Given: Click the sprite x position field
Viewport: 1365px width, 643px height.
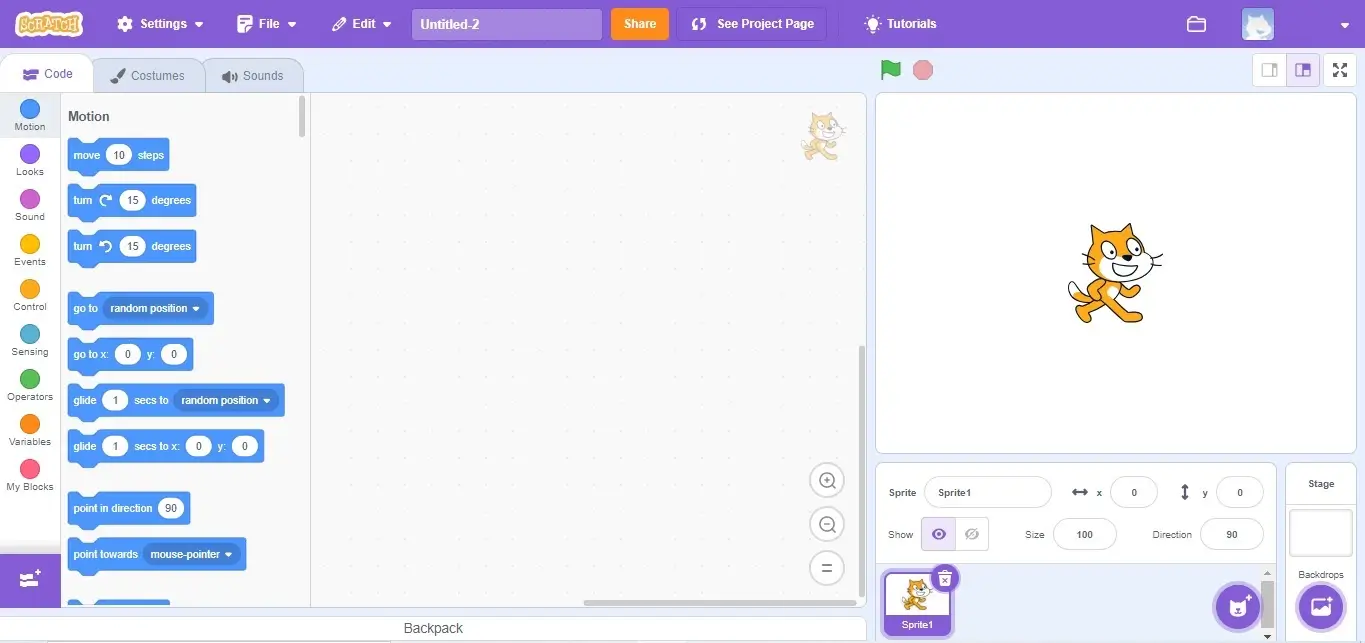Looking at the screenshot, I should coord(1134,492).
